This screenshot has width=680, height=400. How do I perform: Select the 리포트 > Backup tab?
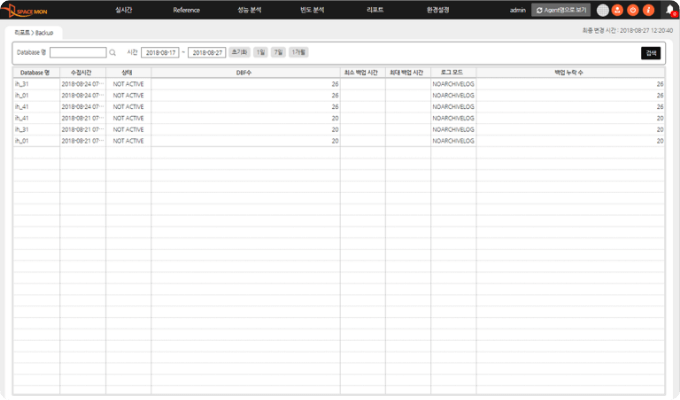coord(34,33)
